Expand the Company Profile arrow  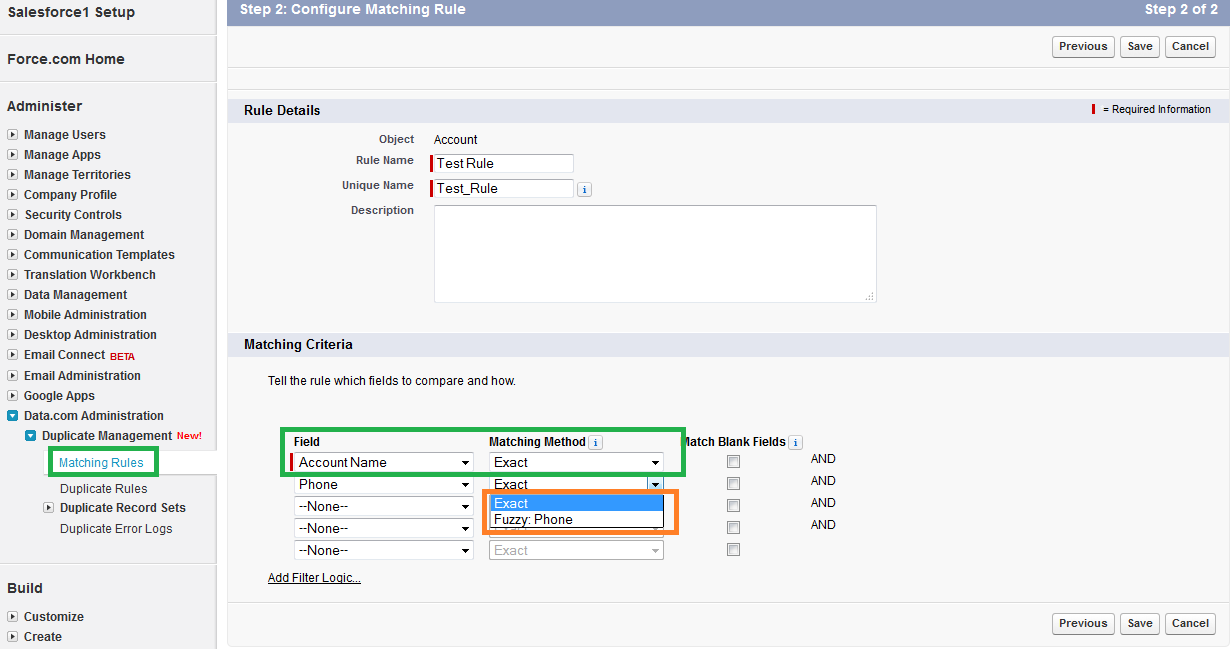(x=12, y=195)
